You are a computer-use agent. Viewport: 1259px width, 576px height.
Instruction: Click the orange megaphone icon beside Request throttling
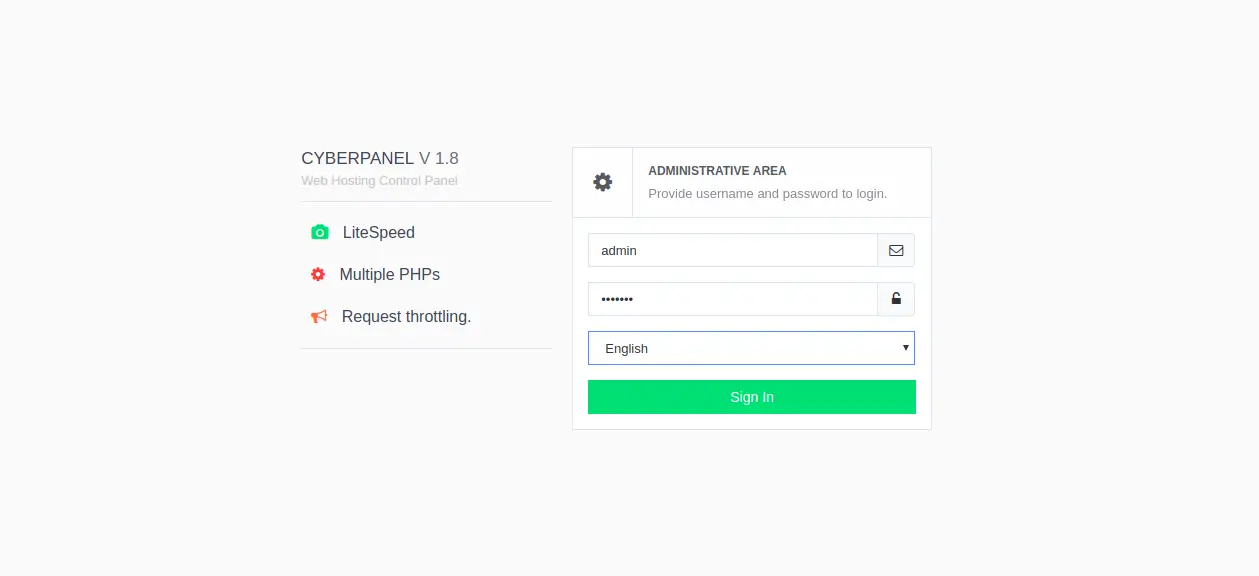tap(319, 316)
